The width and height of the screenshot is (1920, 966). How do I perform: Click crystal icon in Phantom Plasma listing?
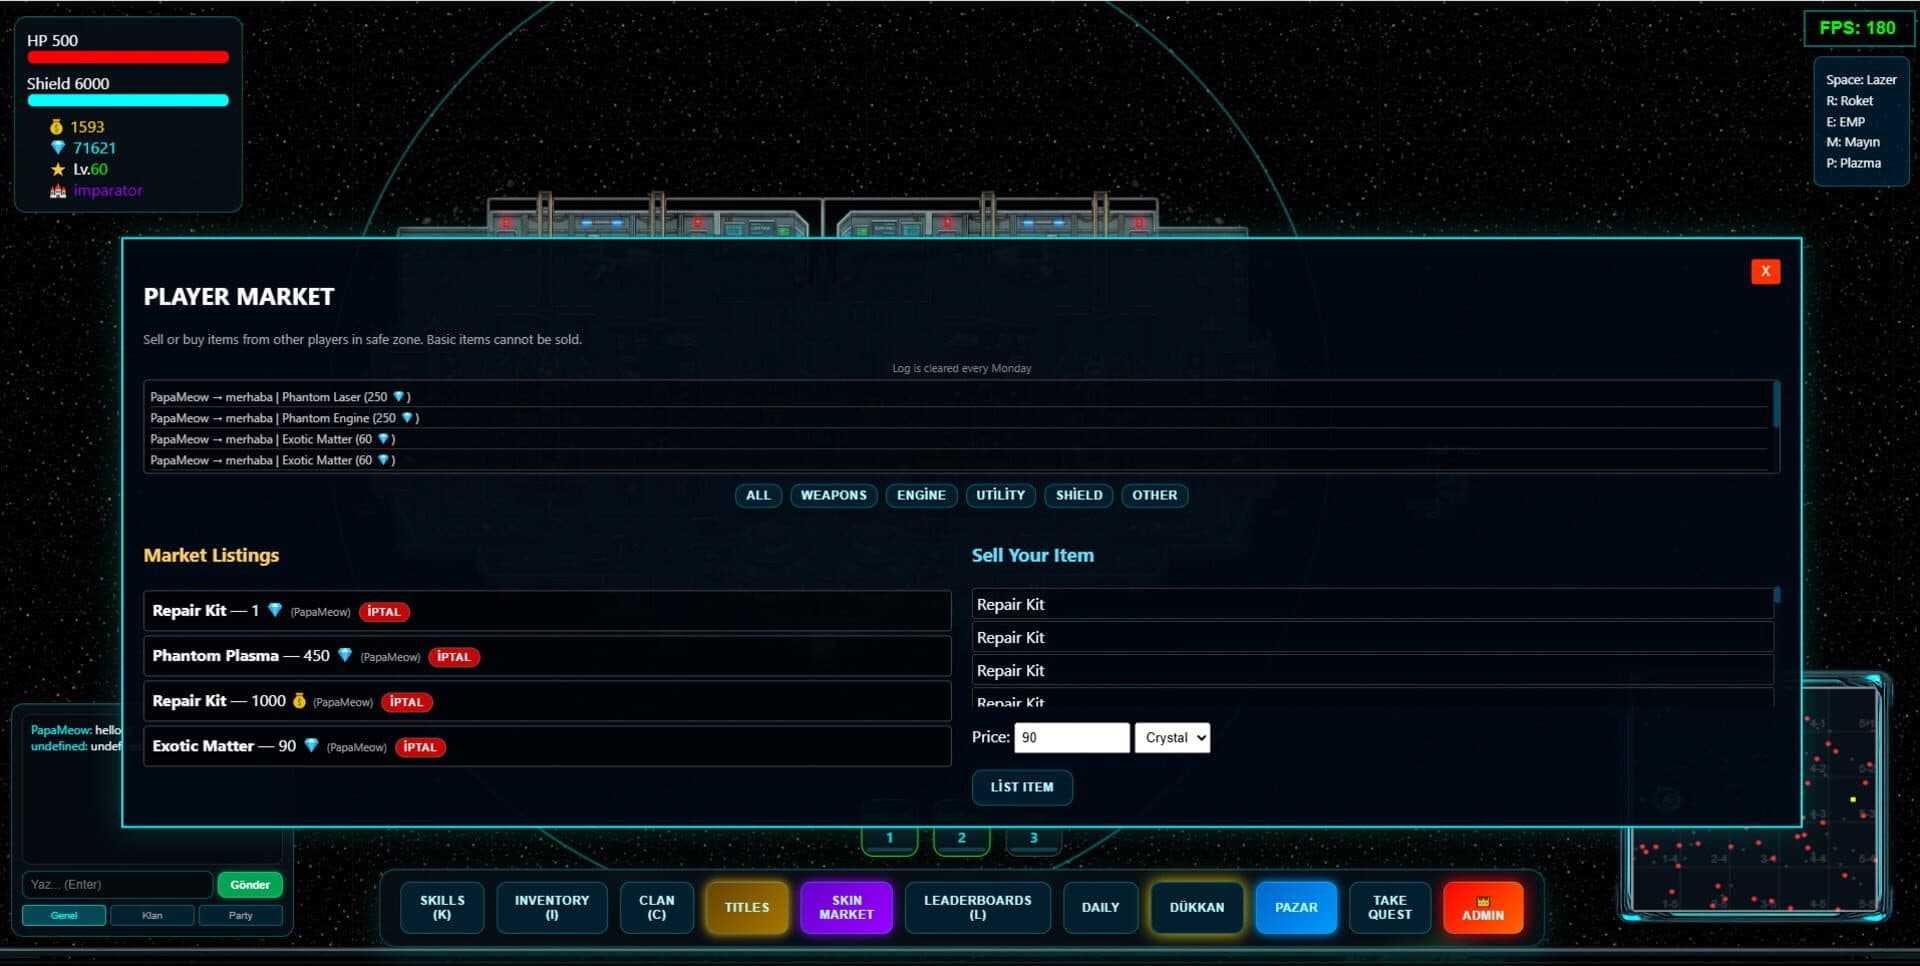[345, 655]
